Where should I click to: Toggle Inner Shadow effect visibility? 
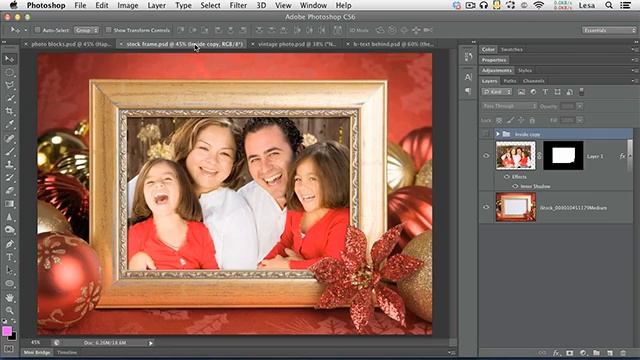[x=515, y=186]
